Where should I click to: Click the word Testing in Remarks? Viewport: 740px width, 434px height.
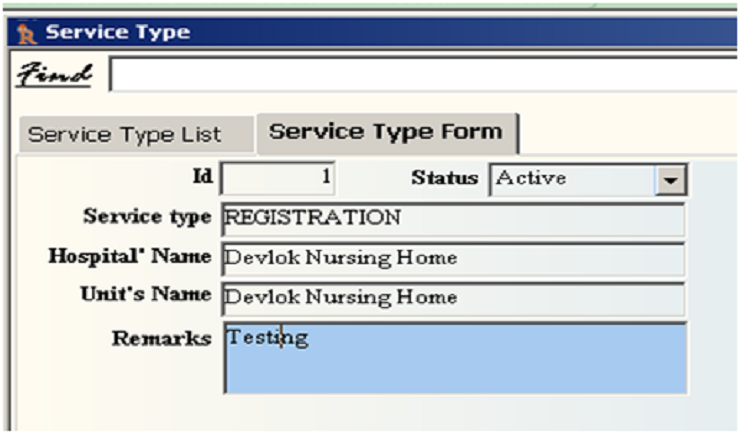click(x=267, y=338)
